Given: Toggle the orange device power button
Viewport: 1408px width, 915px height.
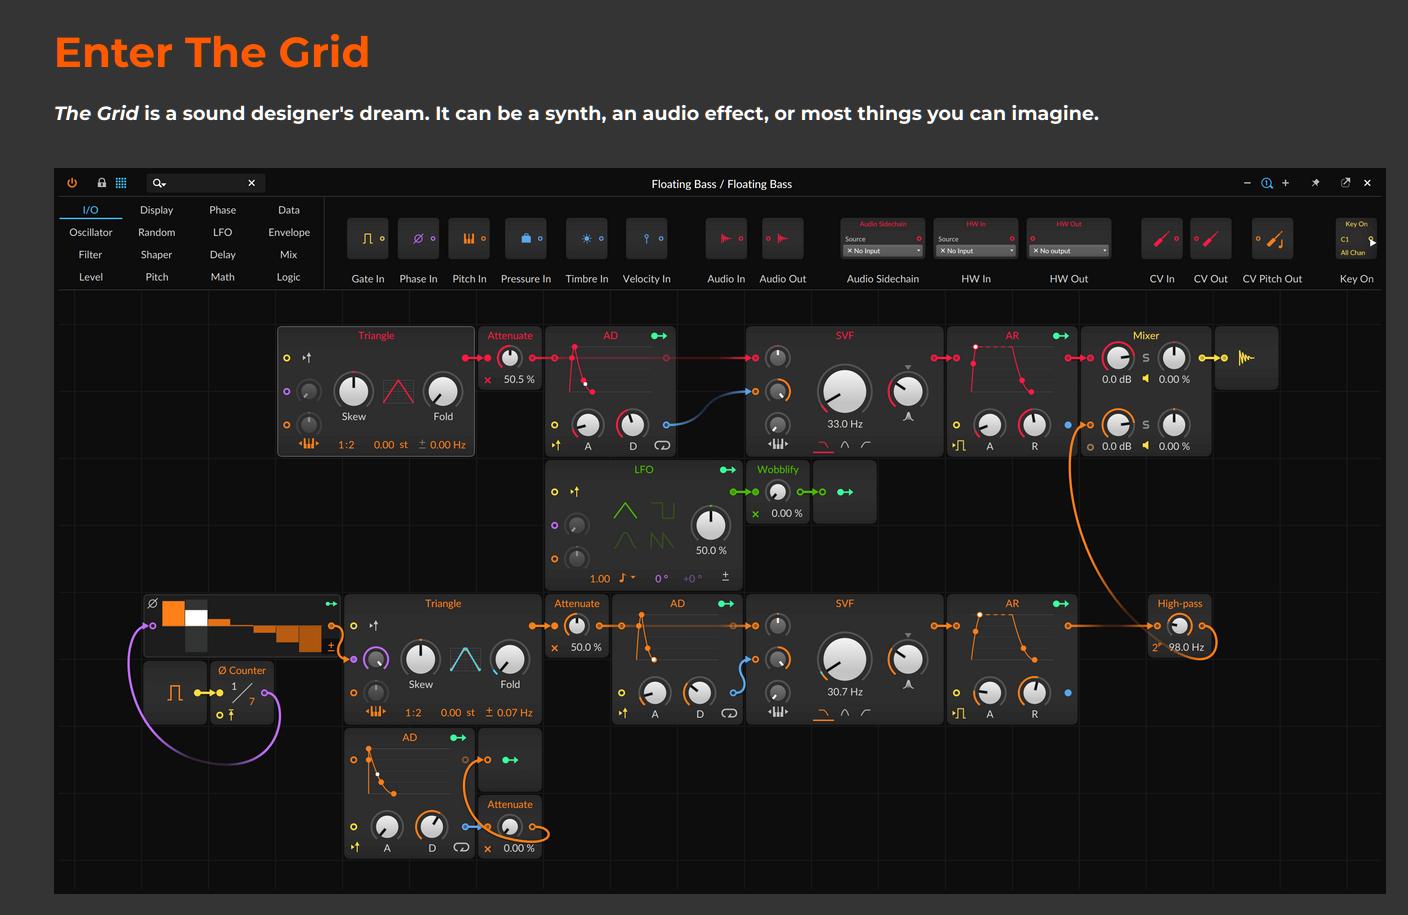Looking at the screenshot, I should point(72,183).
